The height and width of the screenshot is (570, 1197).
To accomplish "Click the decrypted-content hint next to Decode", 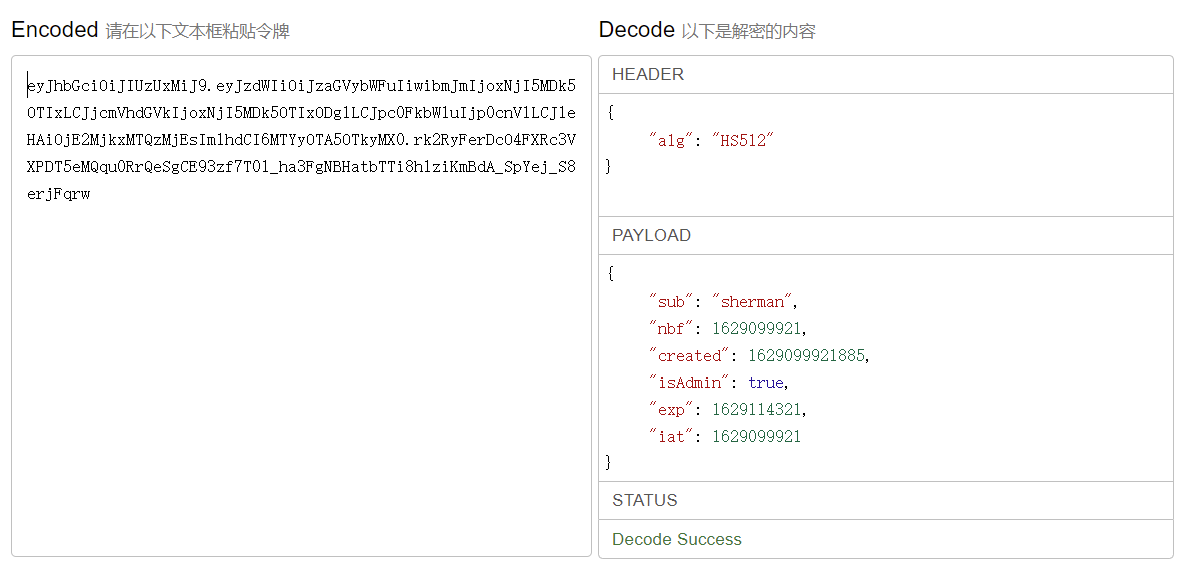I will [748, 32].
